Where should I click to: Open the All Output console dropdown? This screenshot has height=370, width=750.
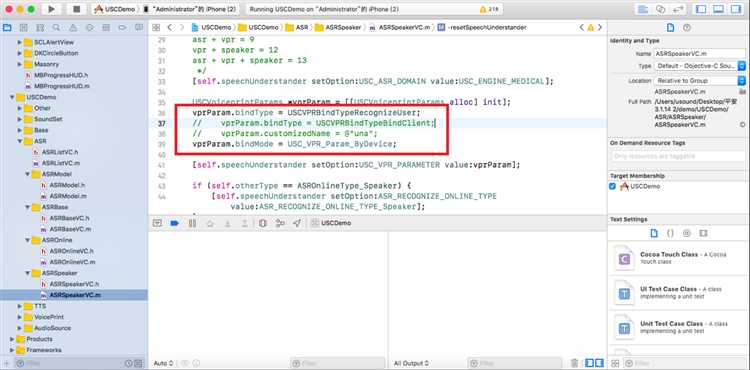[411, 363]
